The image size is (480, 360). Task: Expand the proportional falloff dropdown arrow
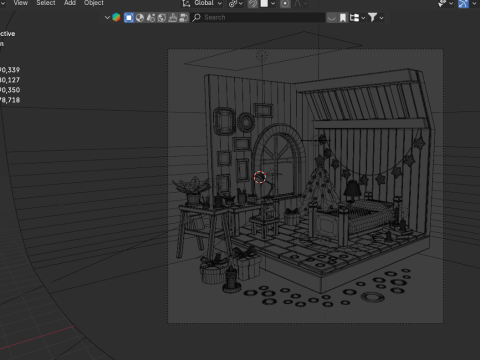[306, 3]
